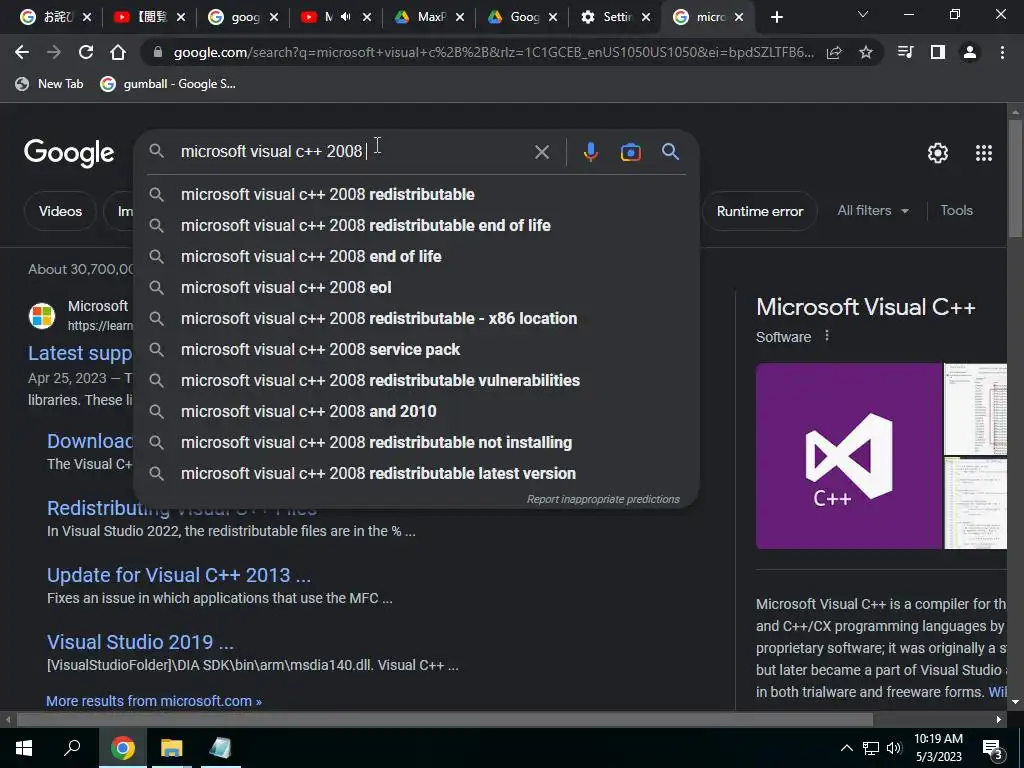
Task: Click the blue magnifier search button
Action: click(671, 152)
